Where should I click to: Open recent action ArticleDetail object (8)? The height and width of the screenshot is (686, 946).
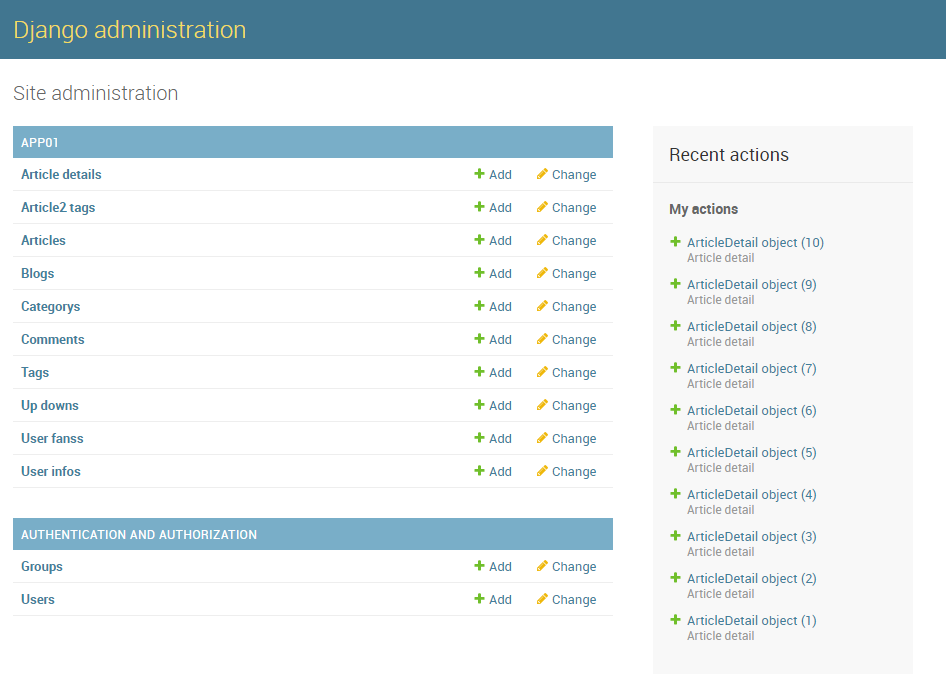(752, 326)
